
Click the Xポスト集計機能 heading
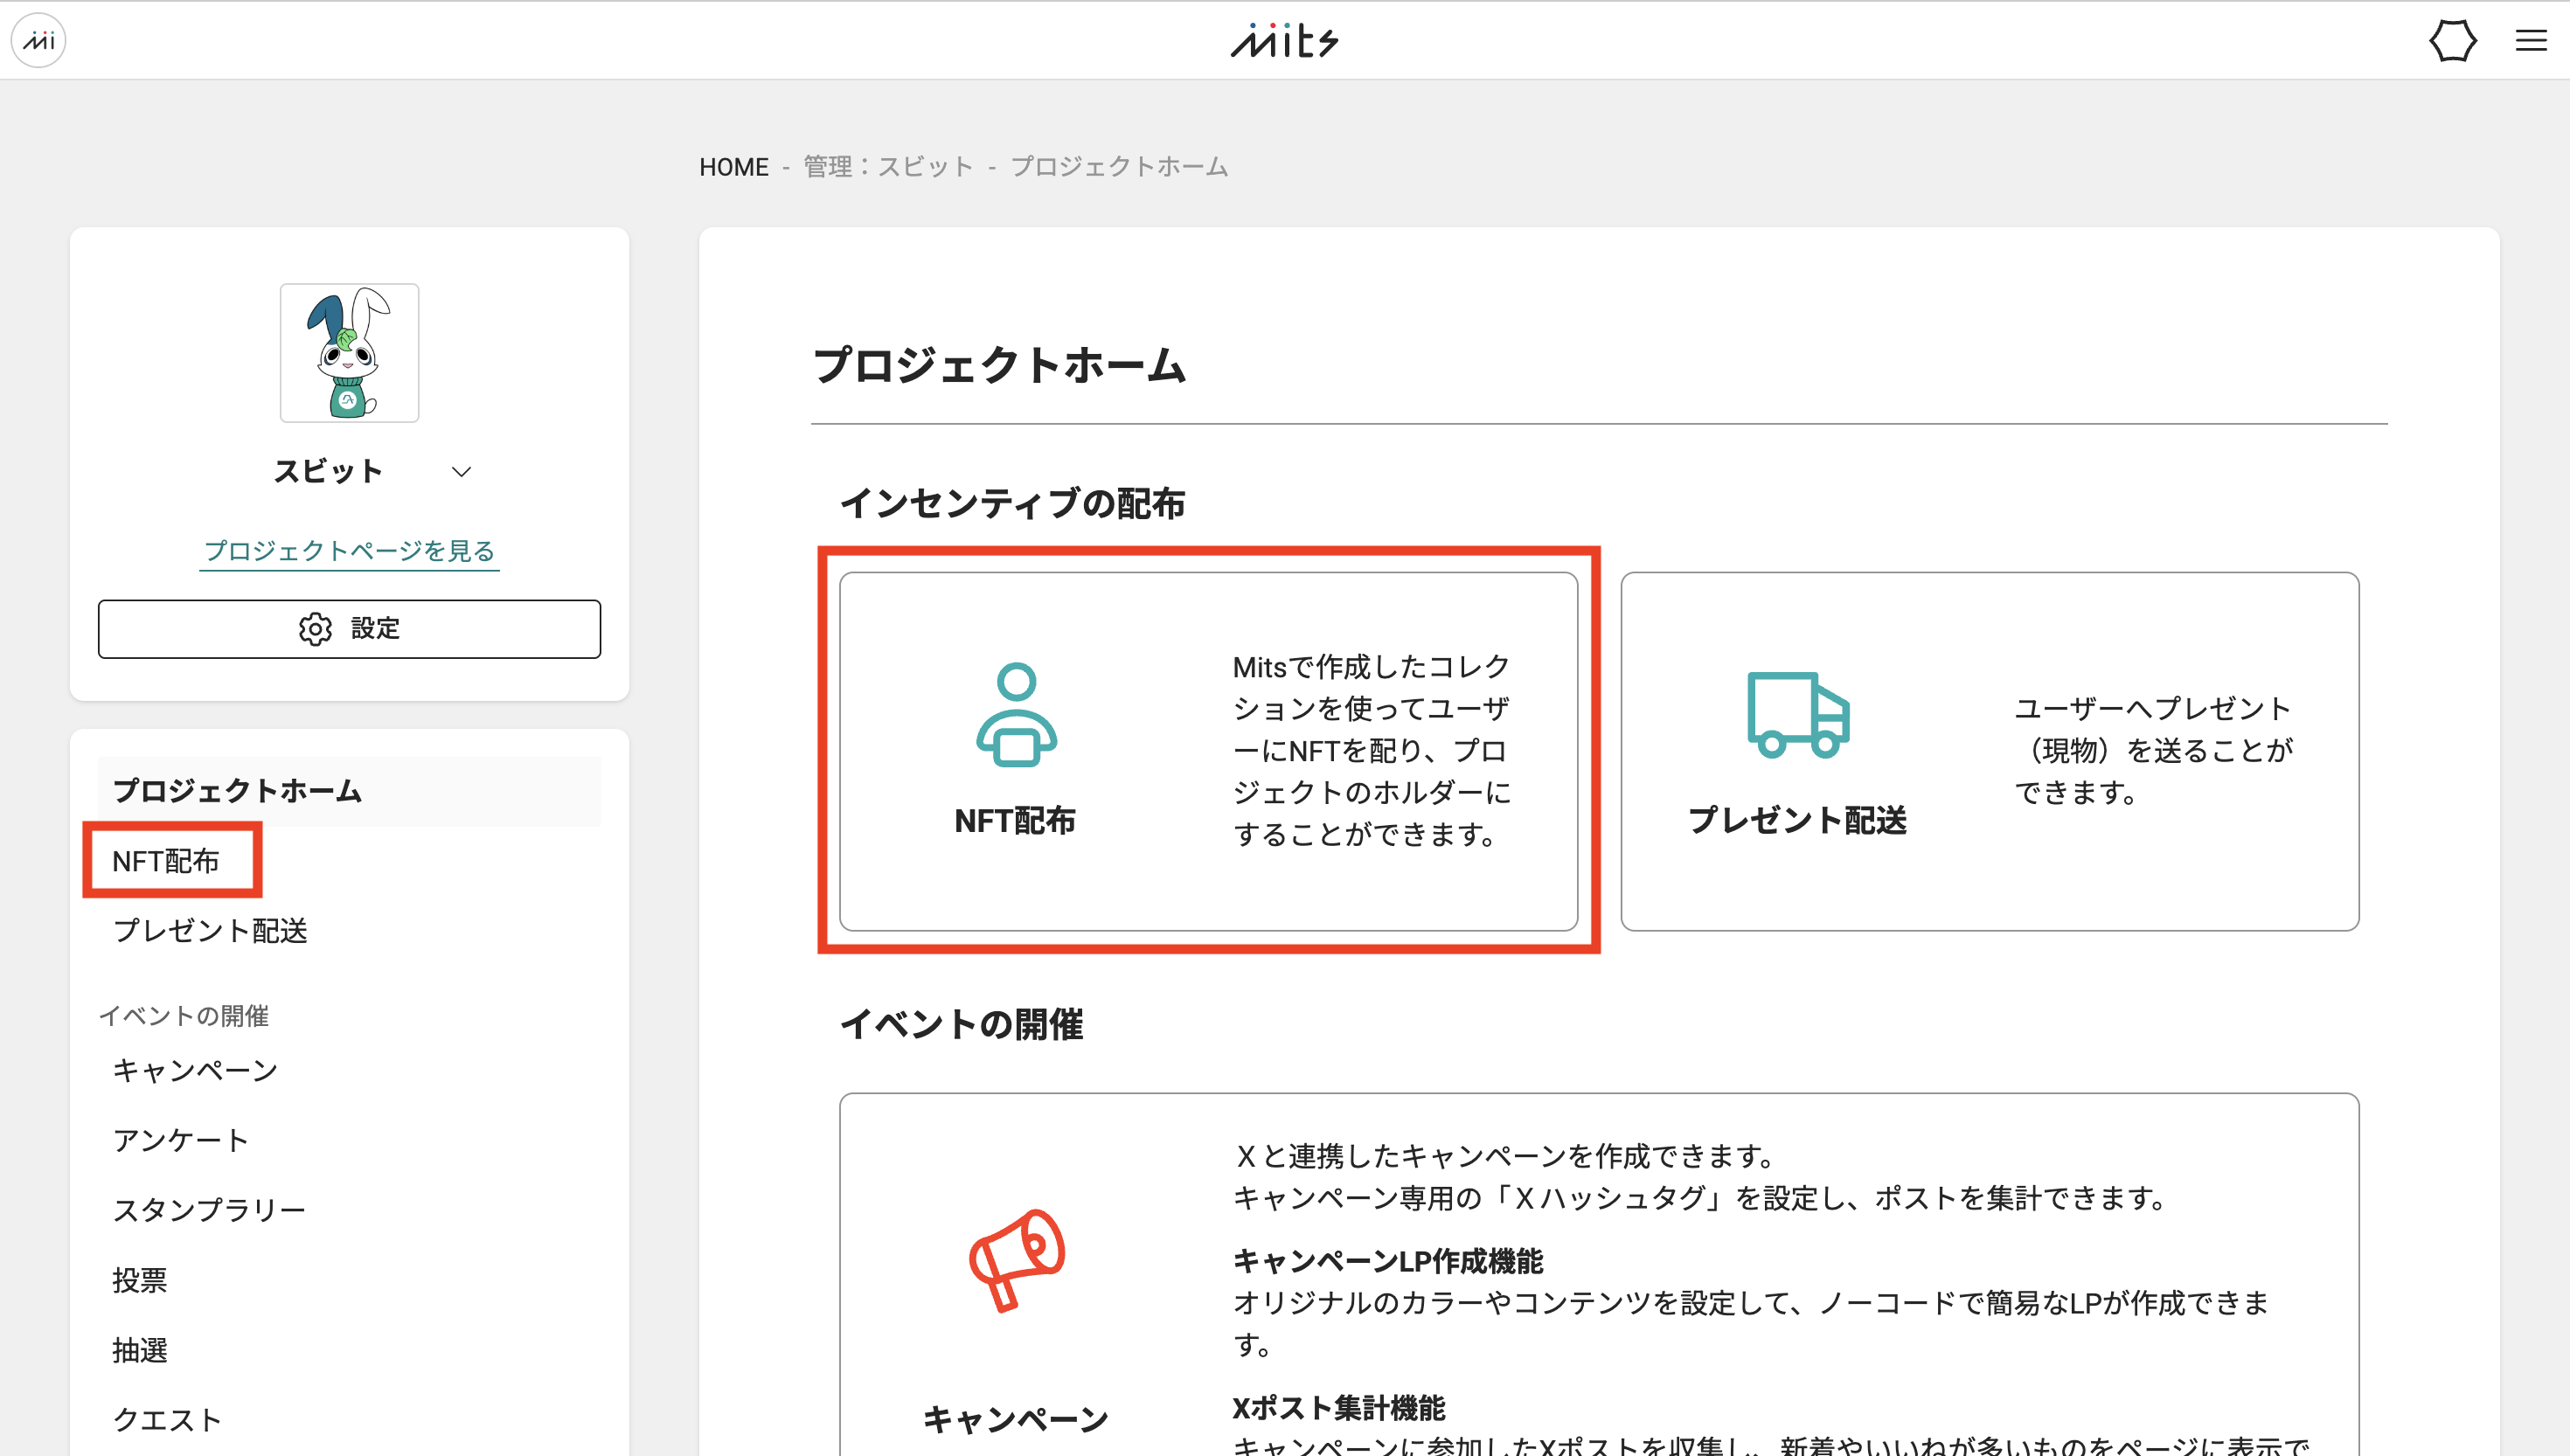[1338, 1408]
